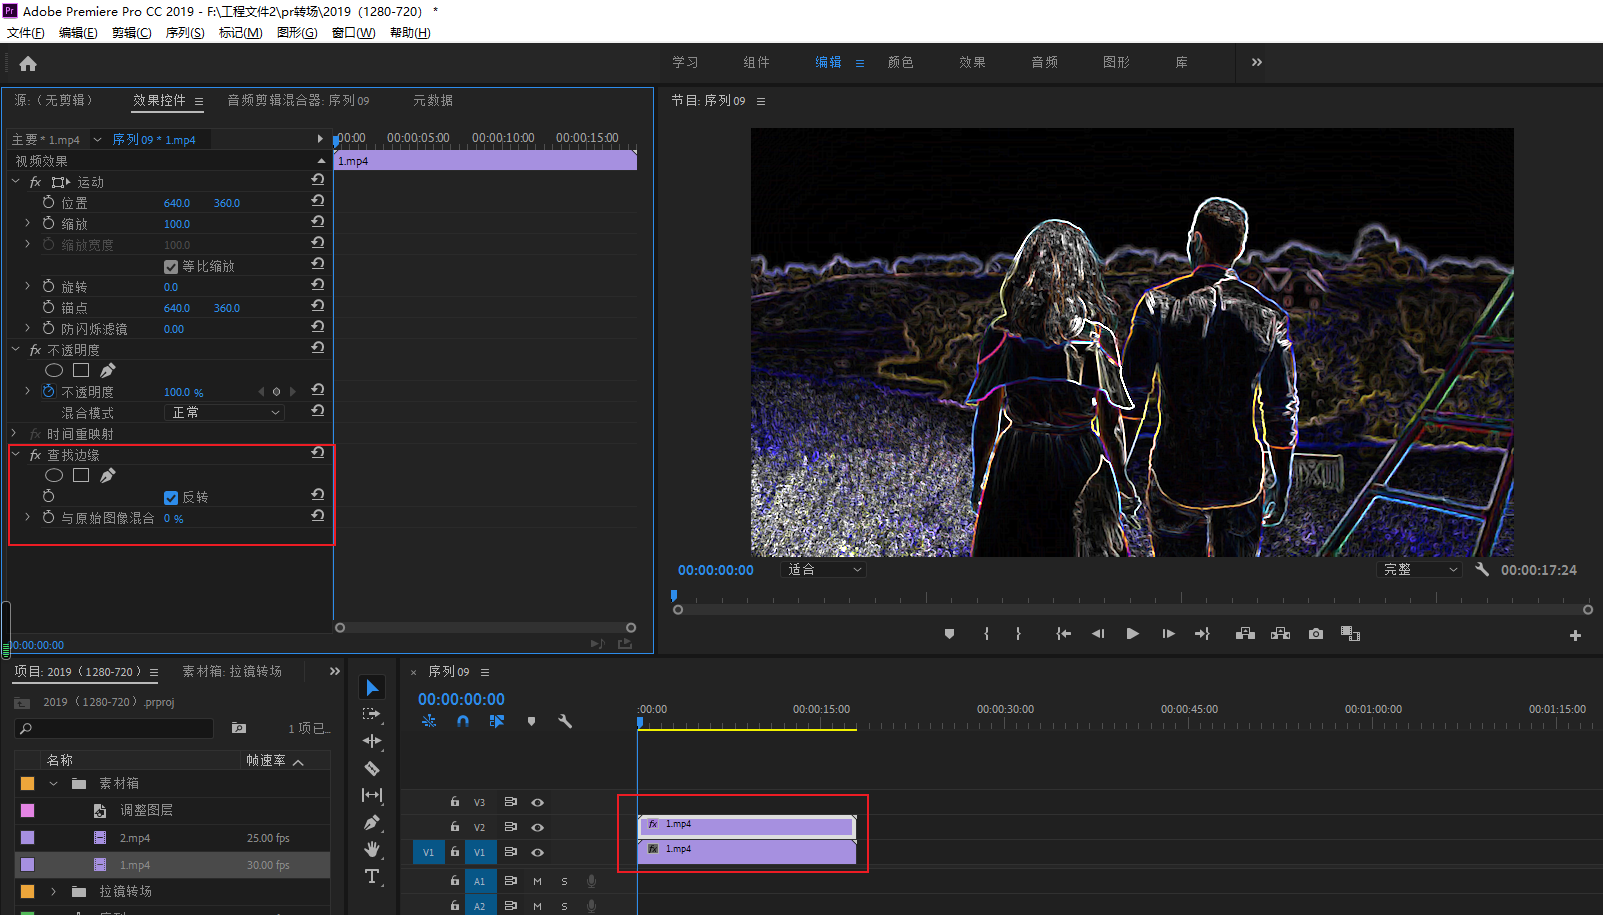Toggle V1 track output eye
This screenshot has width=1603, height=915.
(537, 852)
